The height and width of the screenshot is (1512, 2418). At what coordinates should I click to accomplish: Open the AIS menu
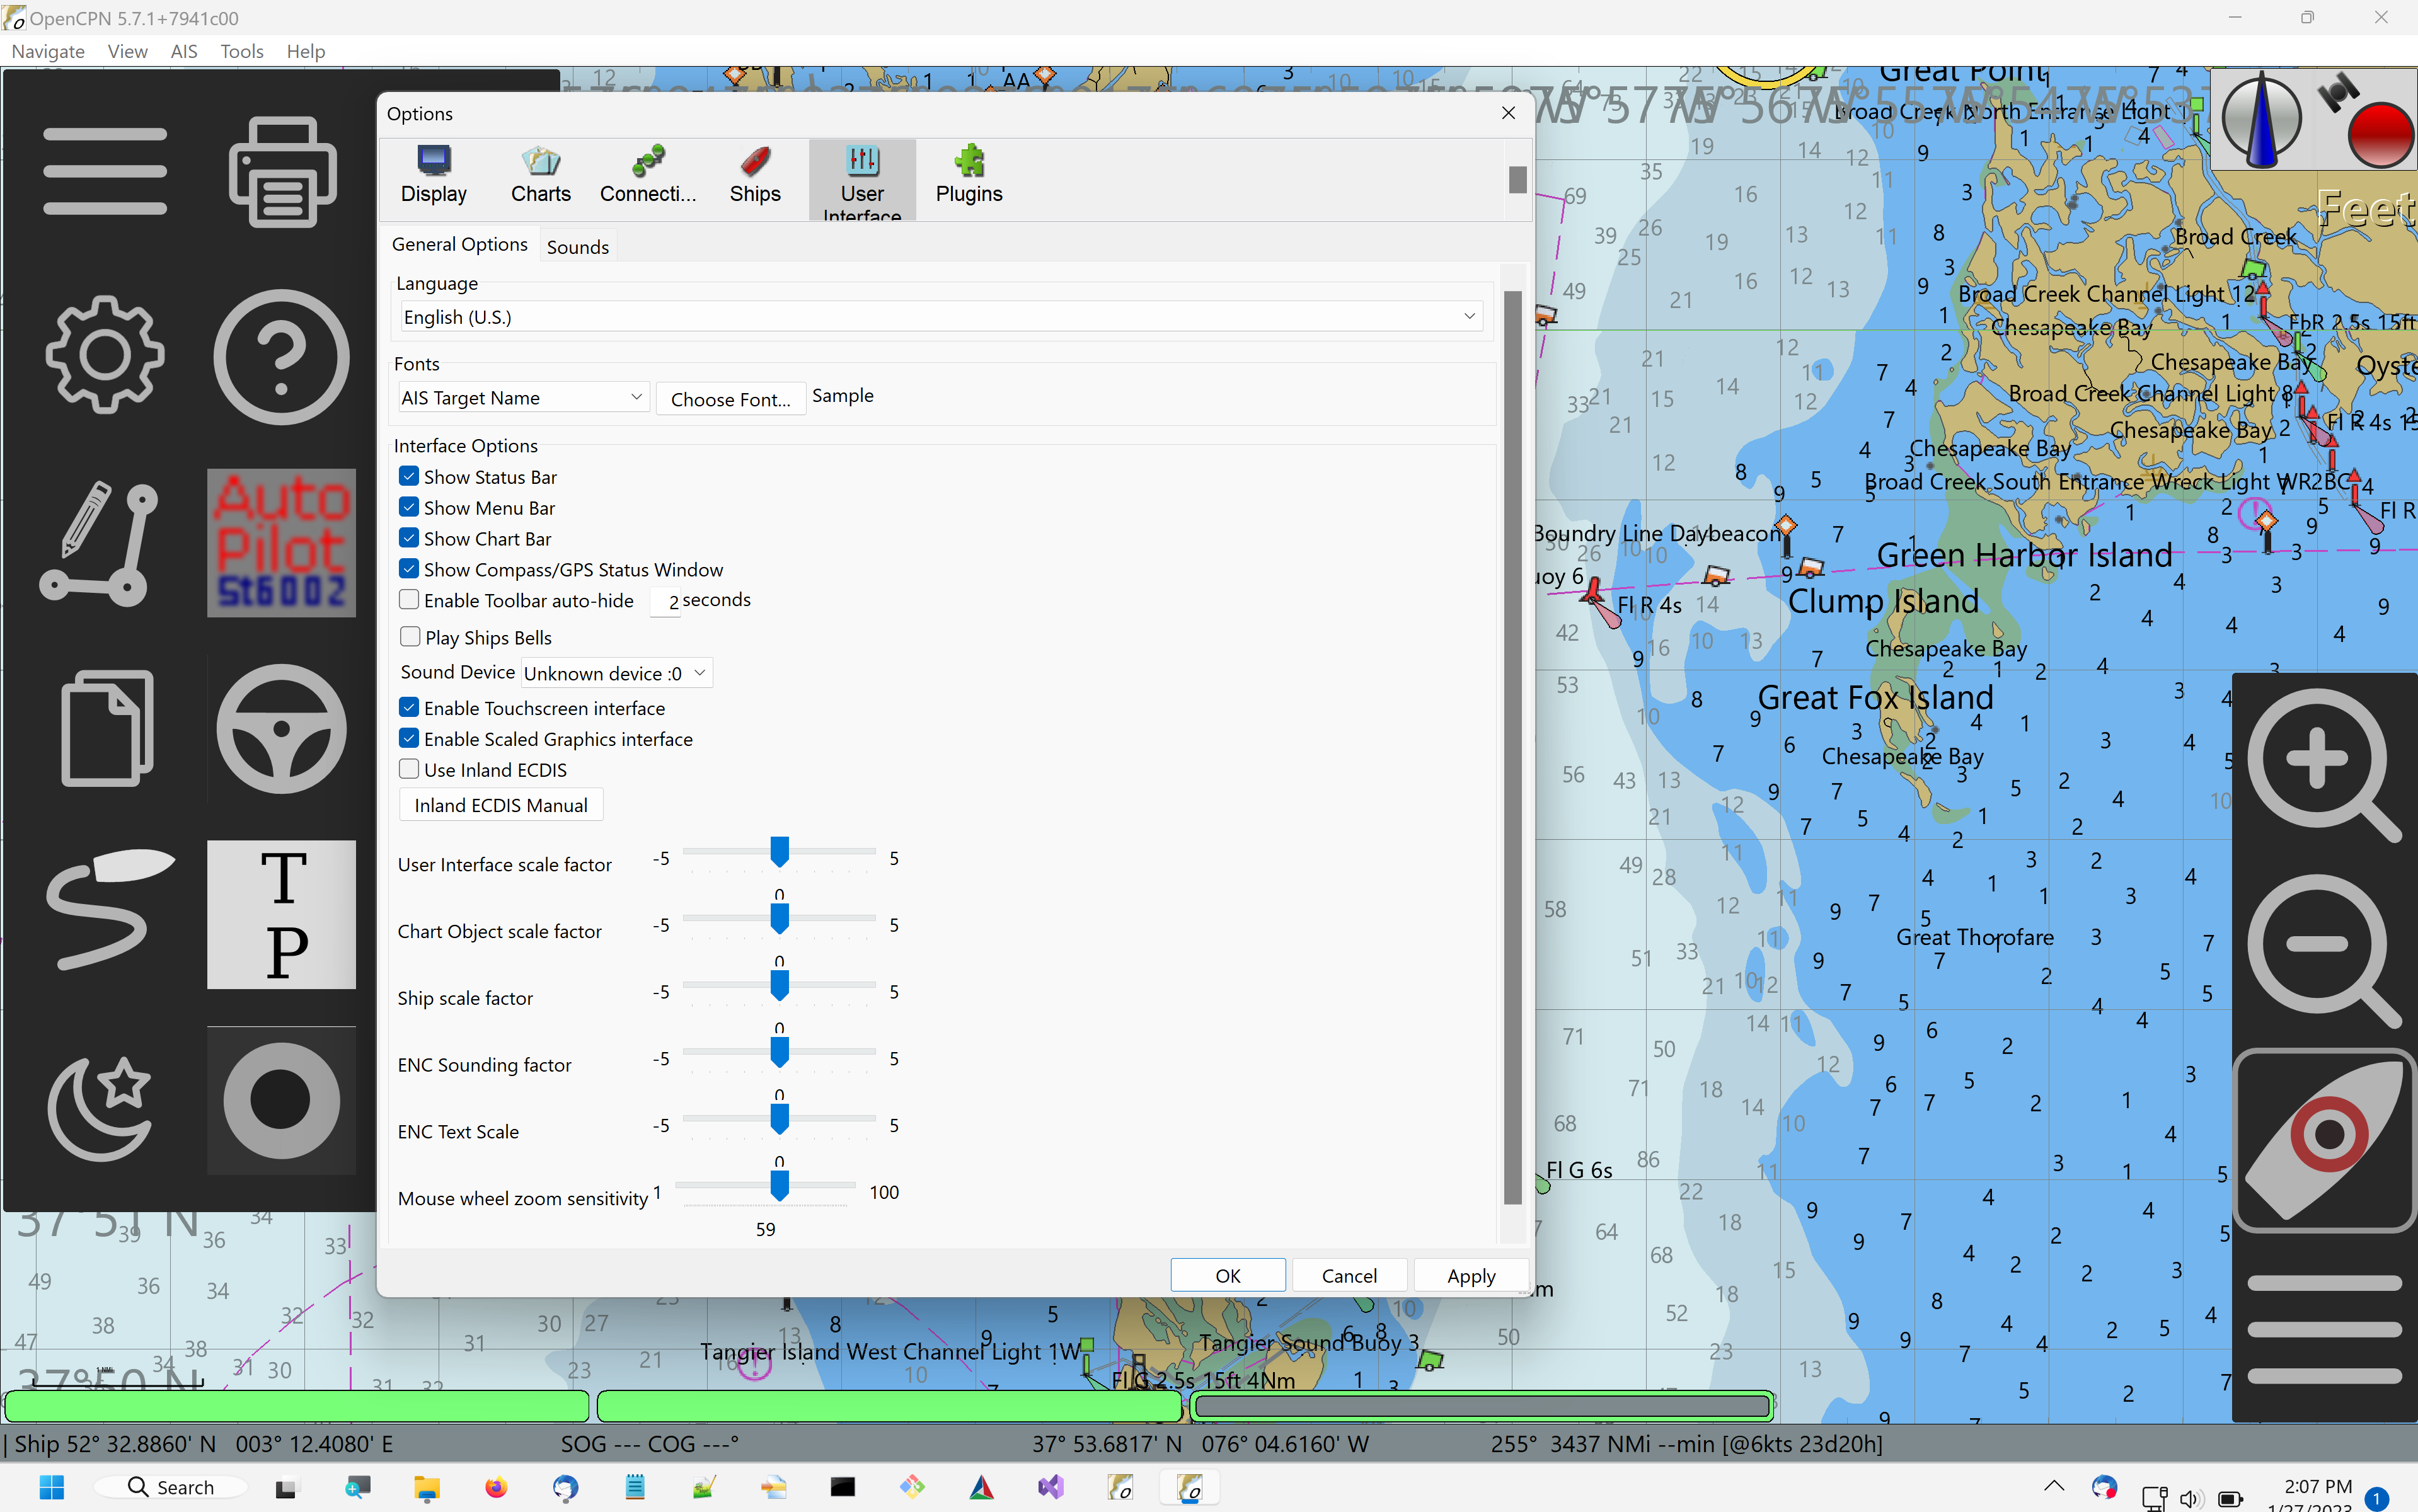(x=184, y=51)
